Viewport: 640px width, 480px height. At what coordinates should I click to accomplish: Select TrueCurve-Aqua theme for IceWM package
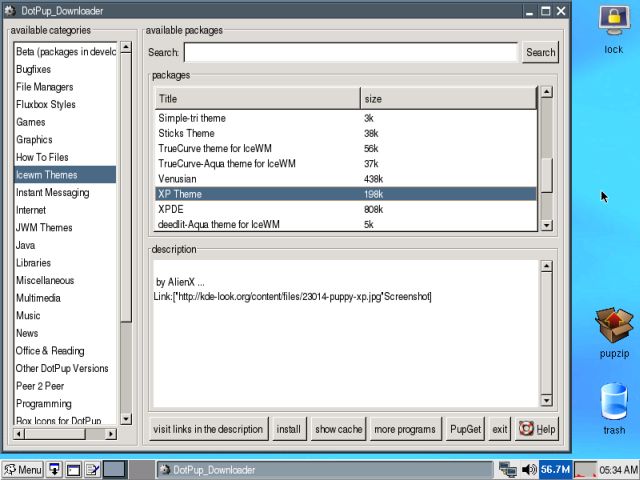click(346, 163)
